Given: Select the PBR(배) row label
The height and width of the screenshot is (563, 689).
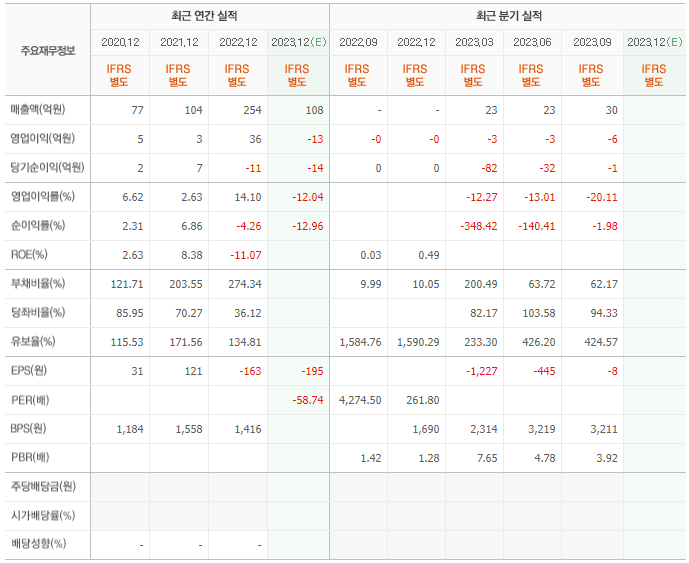Looking at the screenshot, I should (30, 458).
